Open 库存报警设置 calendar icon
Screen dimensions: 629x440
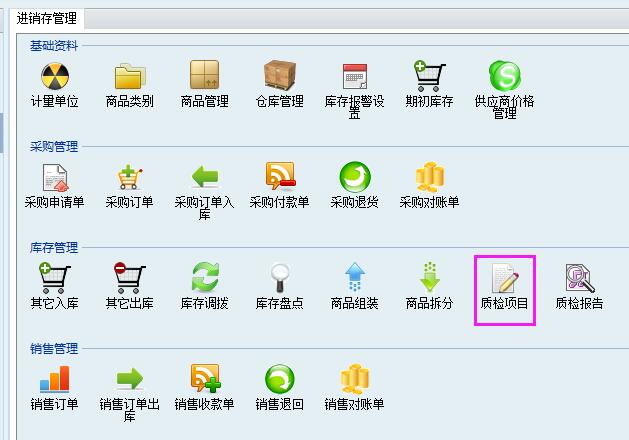tap(355, 76)
